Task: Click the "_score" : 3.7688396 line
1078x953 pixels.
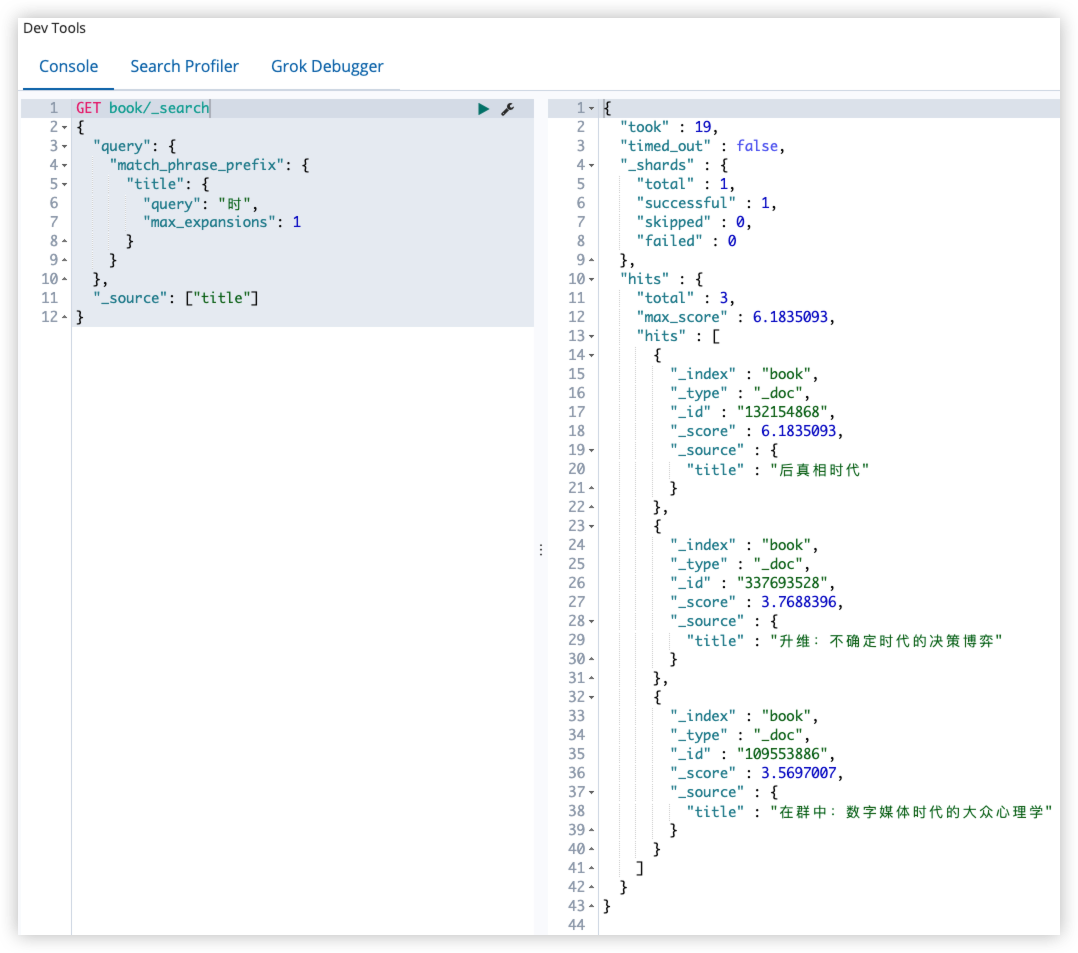Action: (x=756, y=602)
